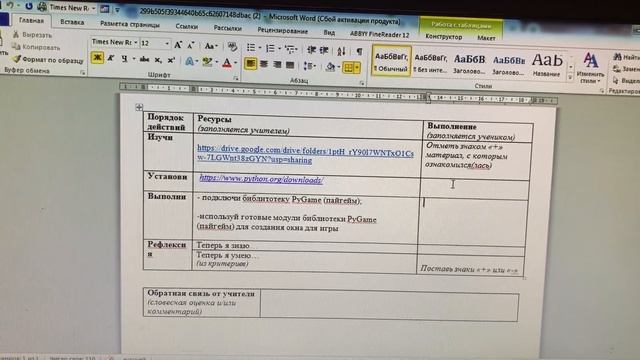Open the Абзац dialog launcher
The height and width of the screenshot is (360, 640).
coord(362,83)
